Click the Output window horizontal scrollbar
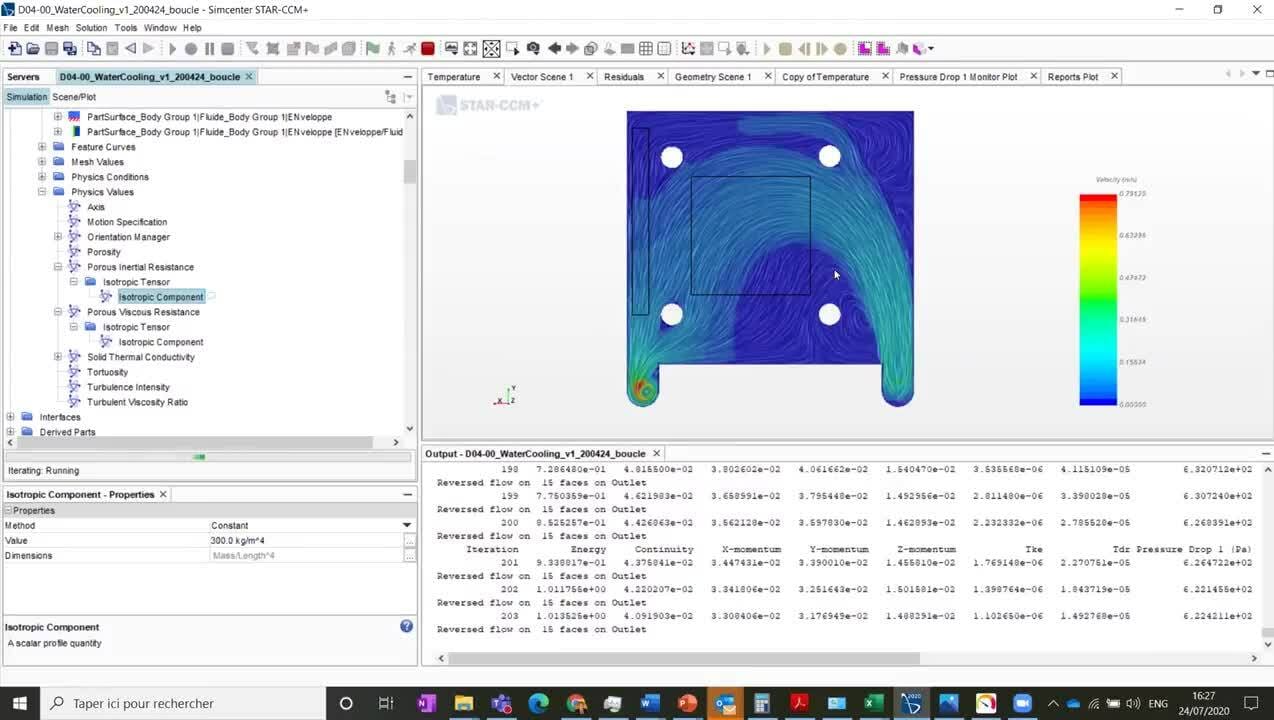1274x720 pixels. tap(684, 658)
